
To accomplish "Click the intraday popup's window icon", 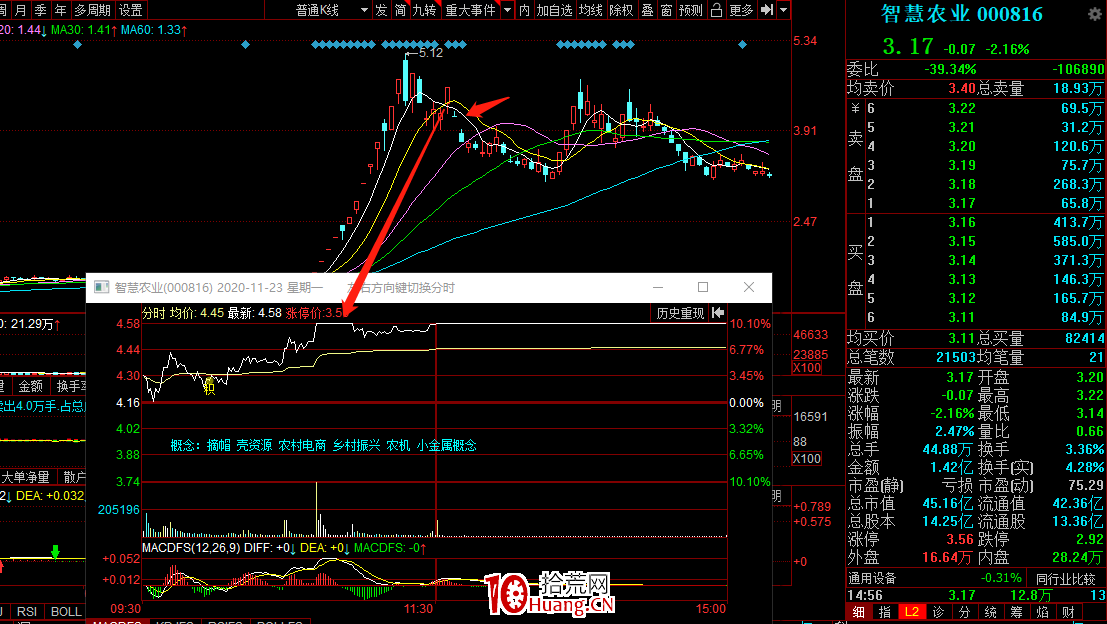I will [x=102, y=287].
